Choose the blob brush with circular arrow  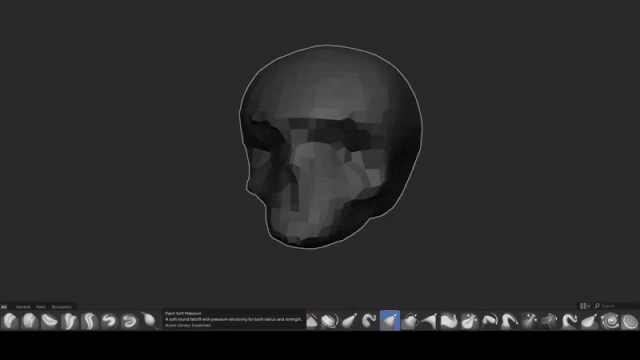410,321
